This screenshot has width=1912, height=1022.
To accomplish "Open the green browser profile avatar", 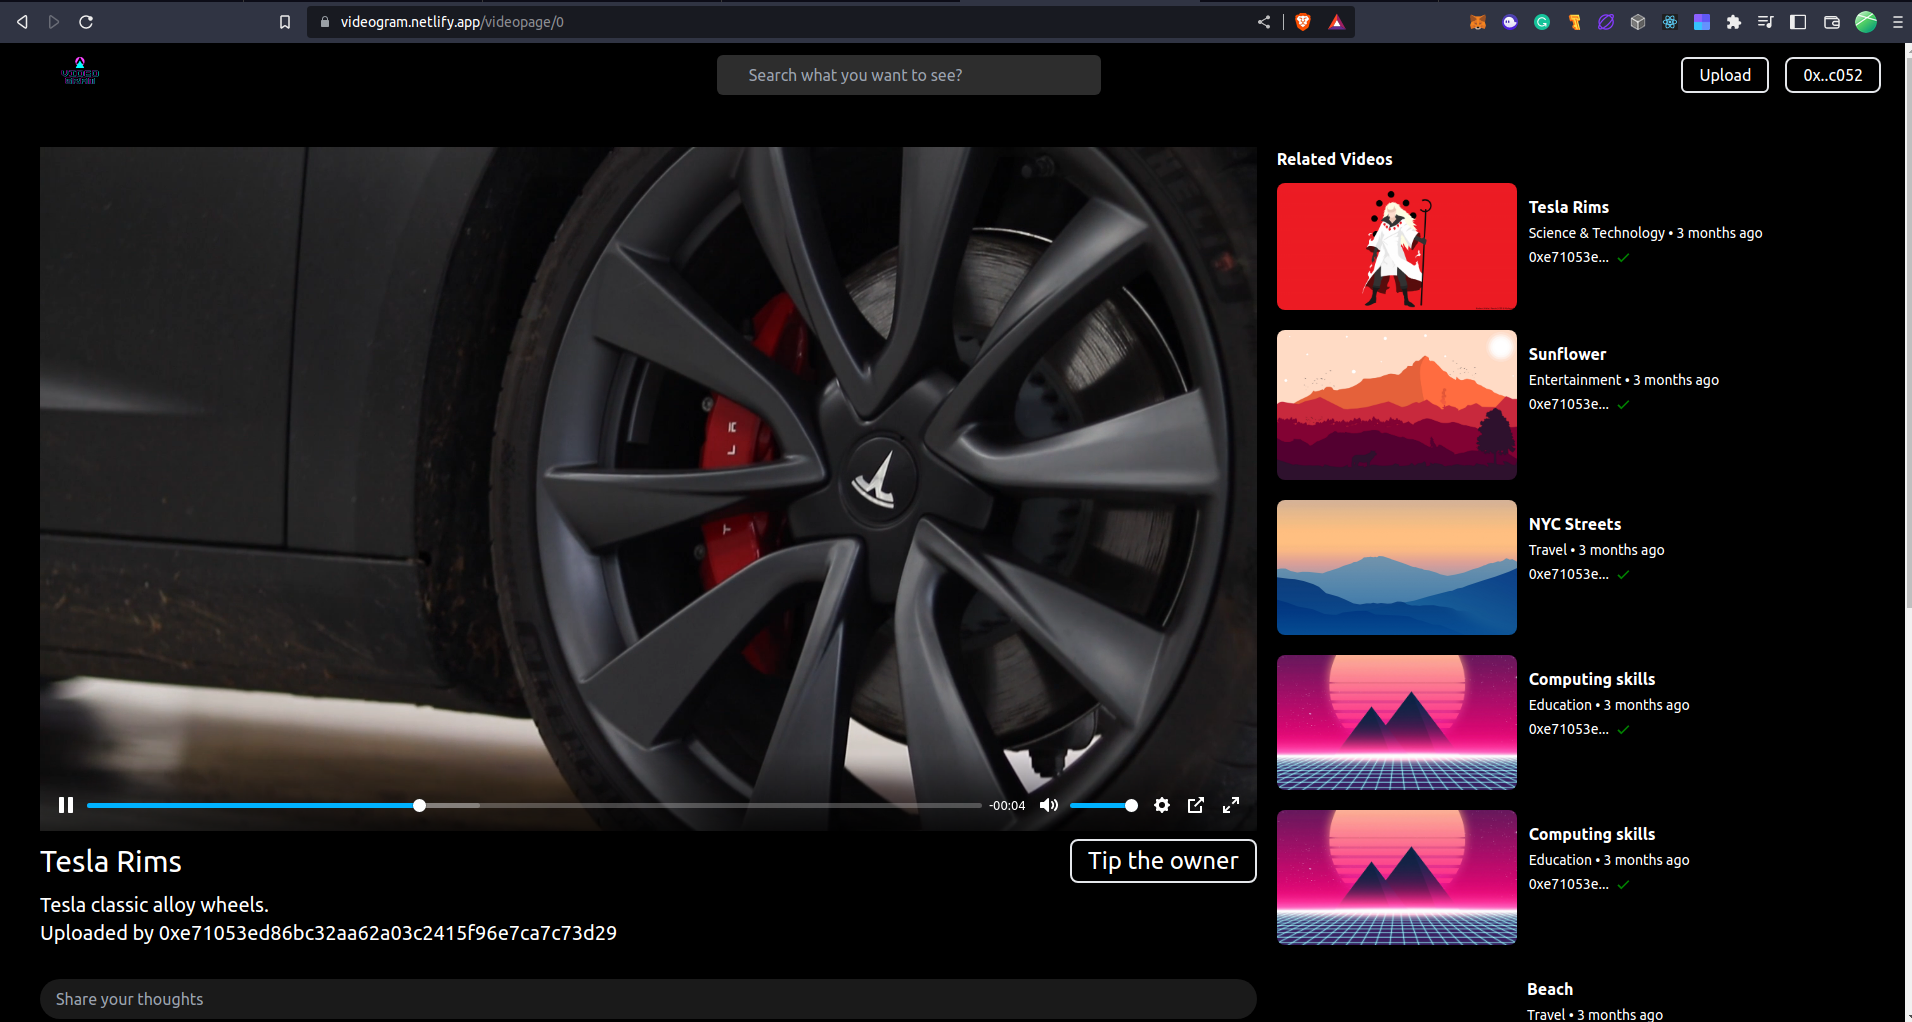I will [x=1866, y=22].
